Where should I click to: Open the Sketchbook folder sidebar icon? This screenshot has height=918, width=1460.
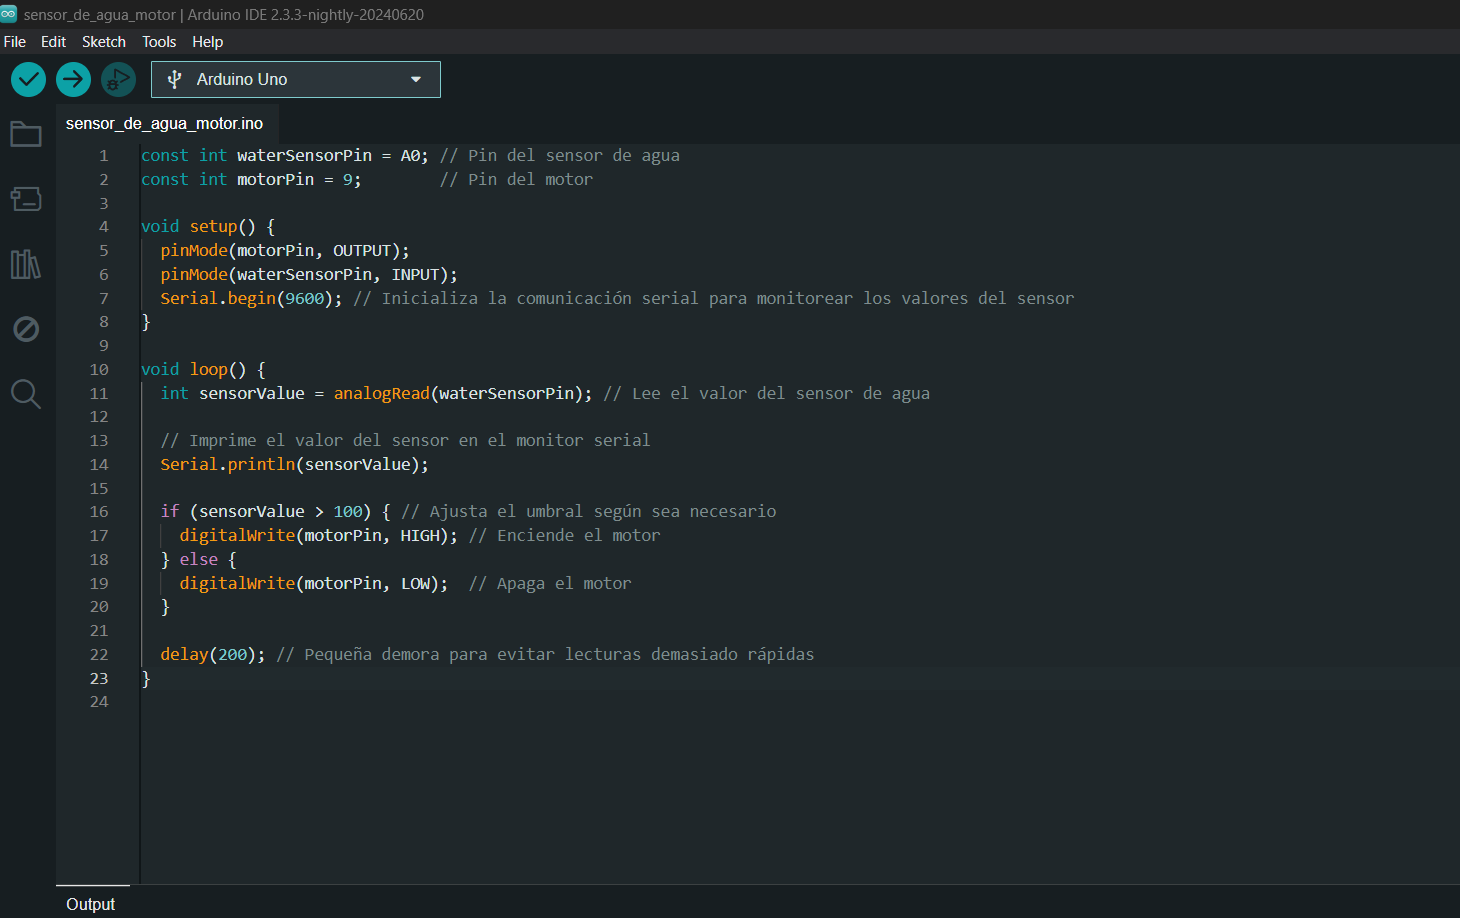(x=26, y=134)
